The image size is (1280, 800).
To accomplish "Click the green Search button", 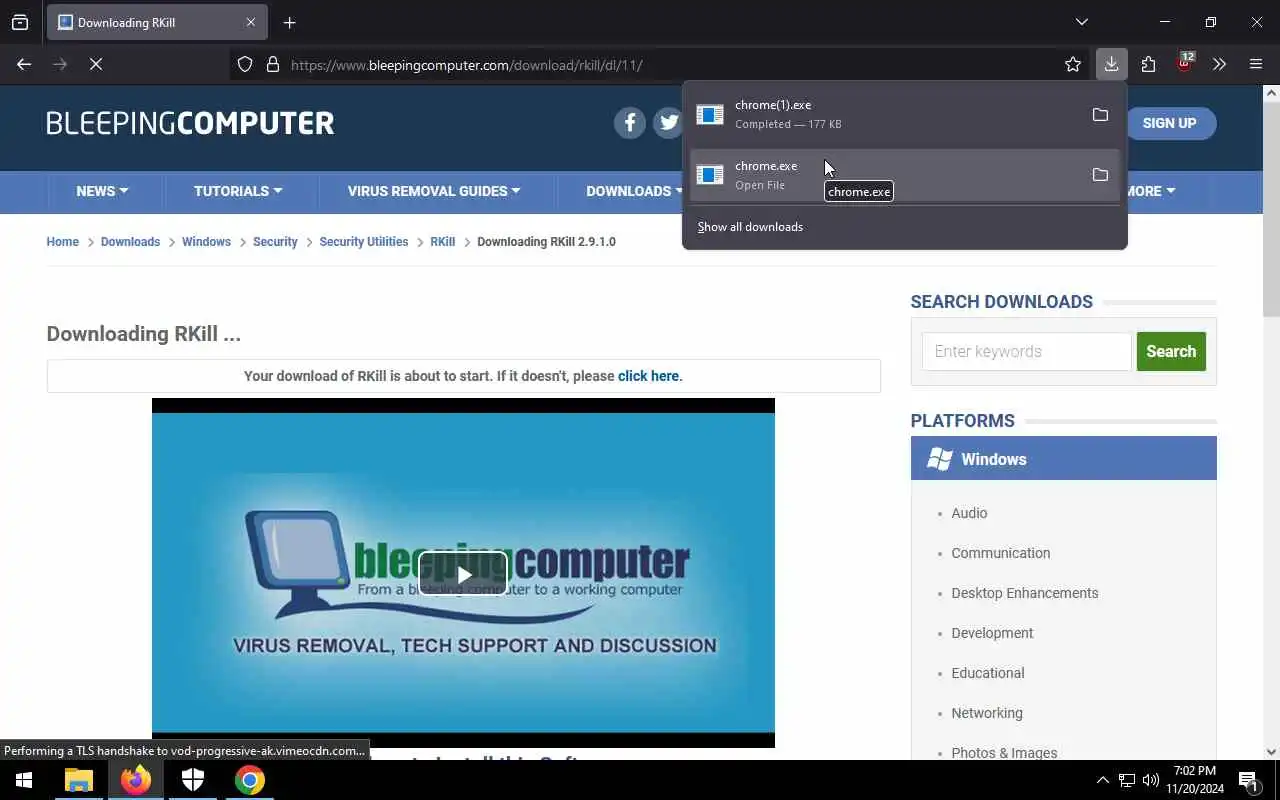I will pyautogui.click(x=1171, y=351).
